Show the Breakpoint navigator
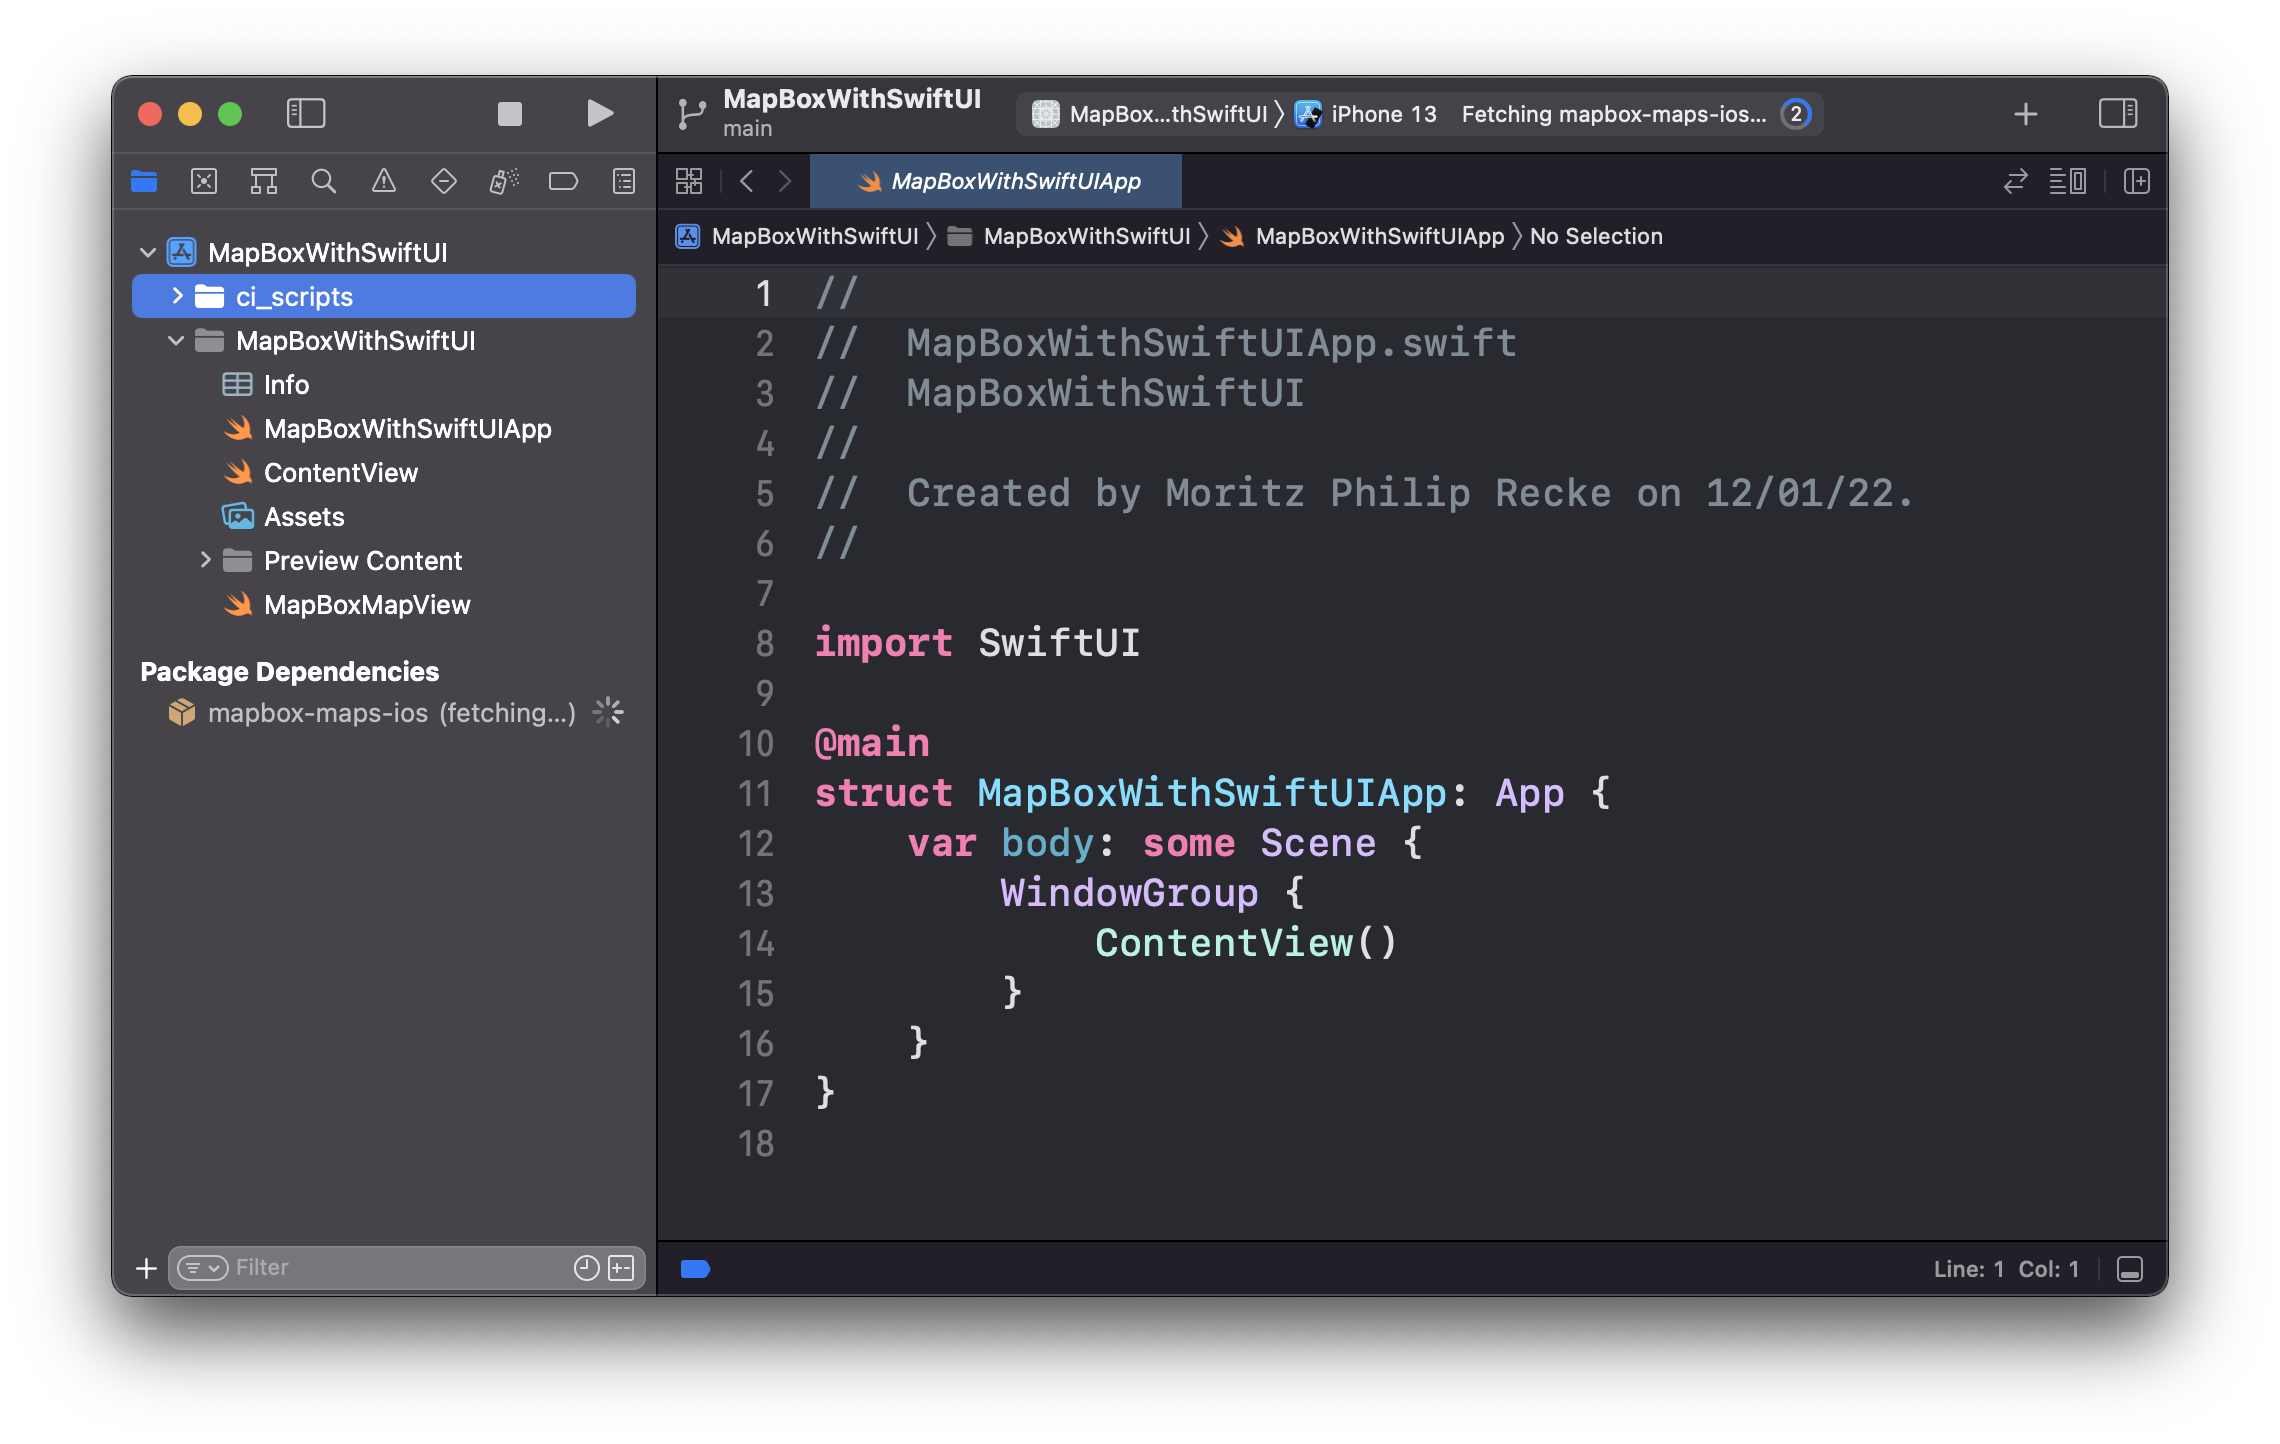 click(x=563, y=181)
